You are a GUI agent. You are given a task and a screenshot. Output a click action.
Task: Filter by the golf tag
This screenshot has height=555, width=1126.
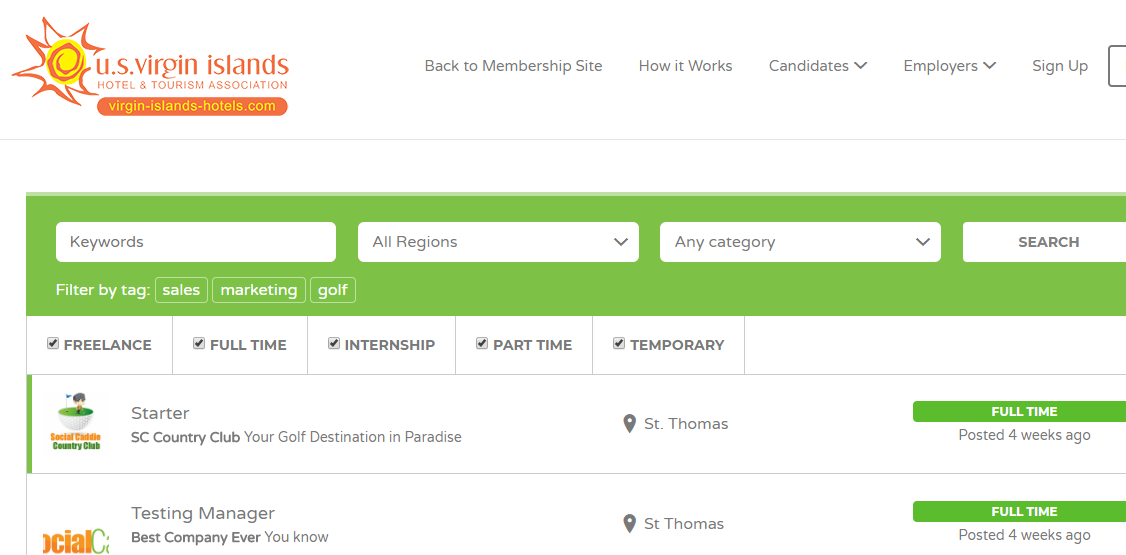[x=332, y=290]
